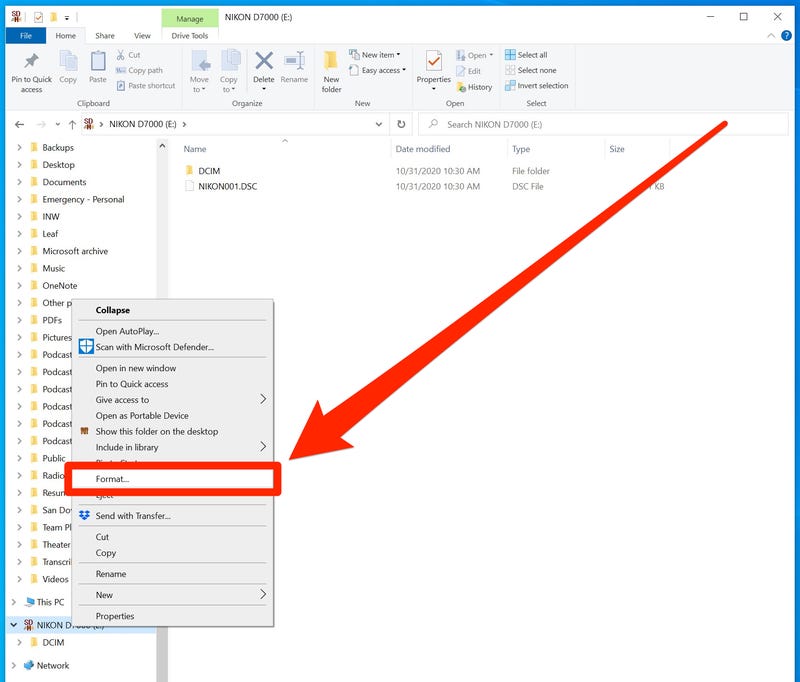The height and width of the screenshot is (682, 800).
Task: Click Invert selection in the ribbon
Action: [536, 86]
